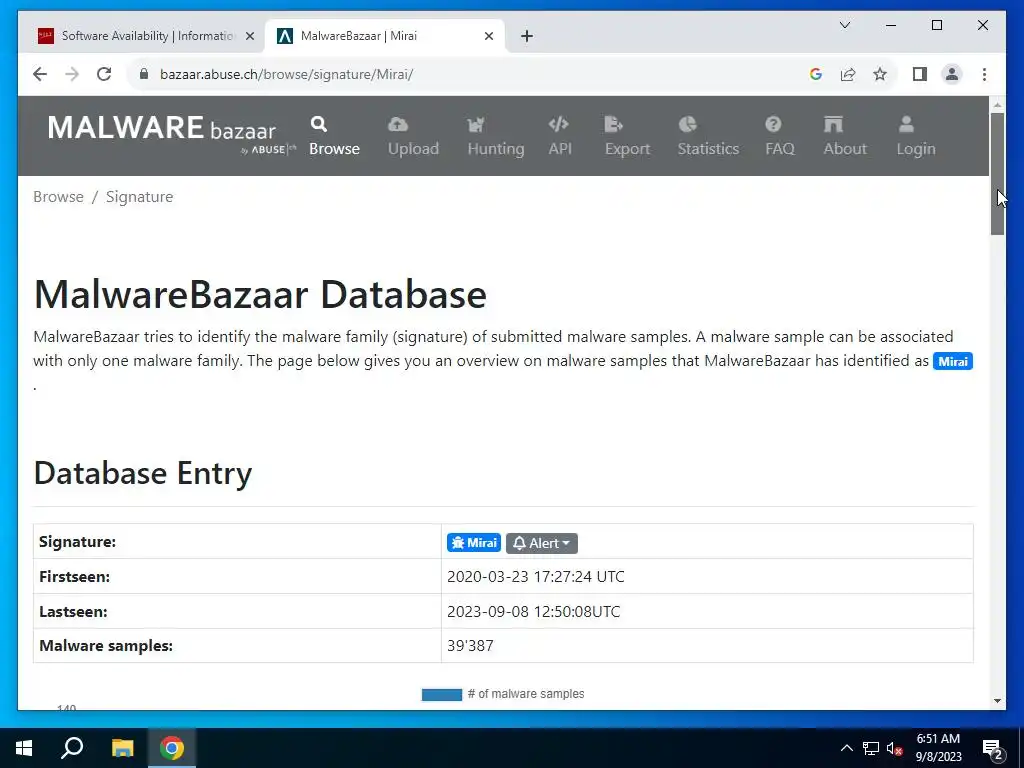Open the Upload menu label
The width and height of the screenshot is (1024, 768).
coord(413,148)
